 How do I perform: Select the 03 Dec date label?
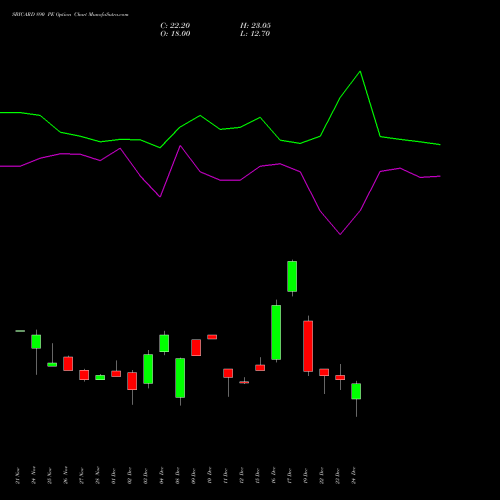tap(146, 476)
